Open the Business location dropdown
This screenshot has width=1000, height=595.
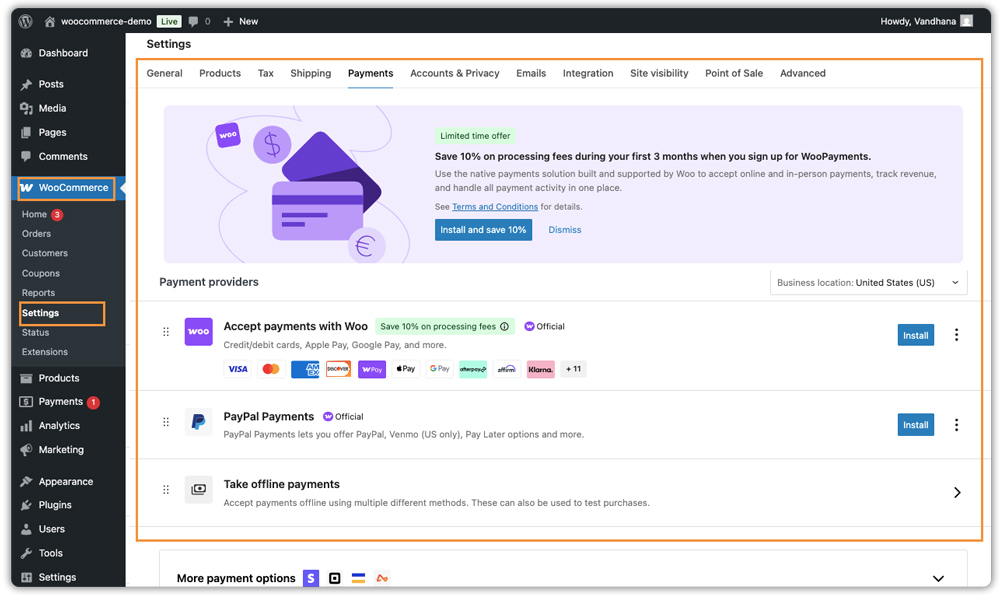click(x=868, y=282)
